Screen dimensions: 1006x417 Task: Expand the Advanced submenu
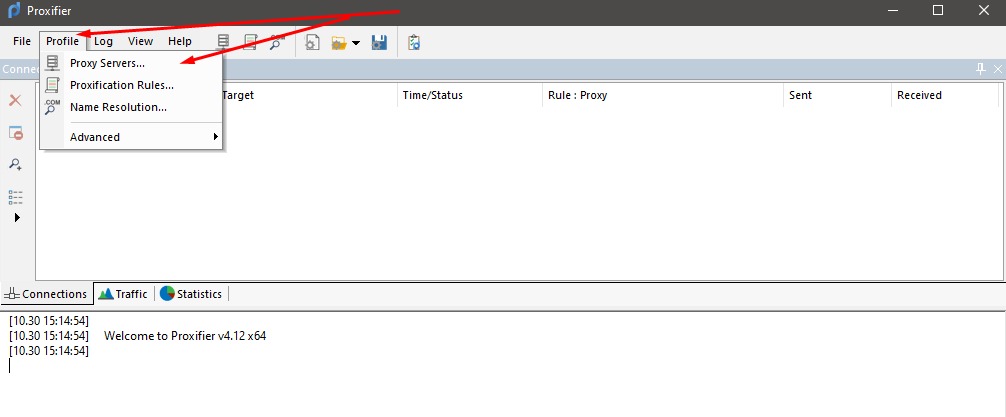click(130, 137)
